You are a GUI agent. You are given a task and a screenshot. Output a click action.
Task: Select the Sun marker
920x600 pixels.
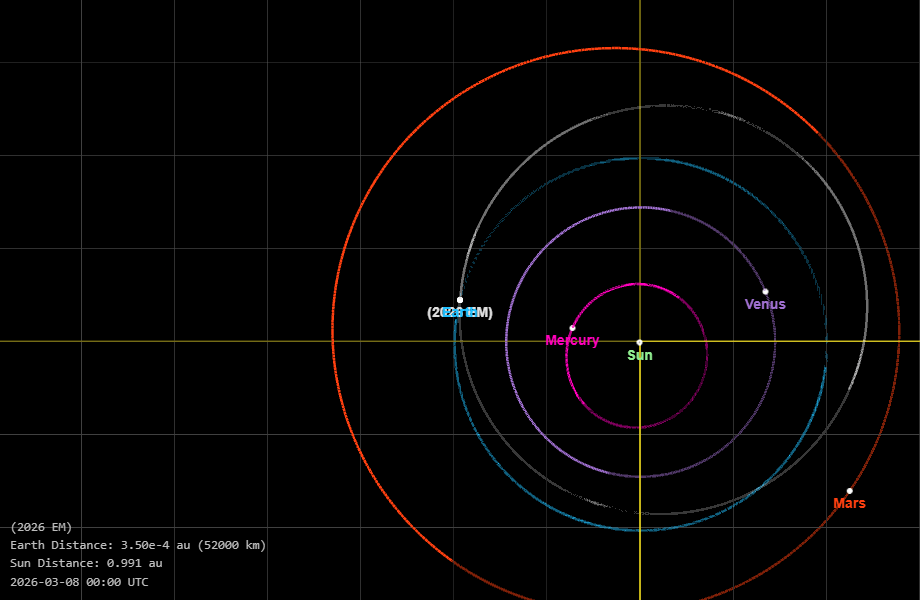[640, 341]
